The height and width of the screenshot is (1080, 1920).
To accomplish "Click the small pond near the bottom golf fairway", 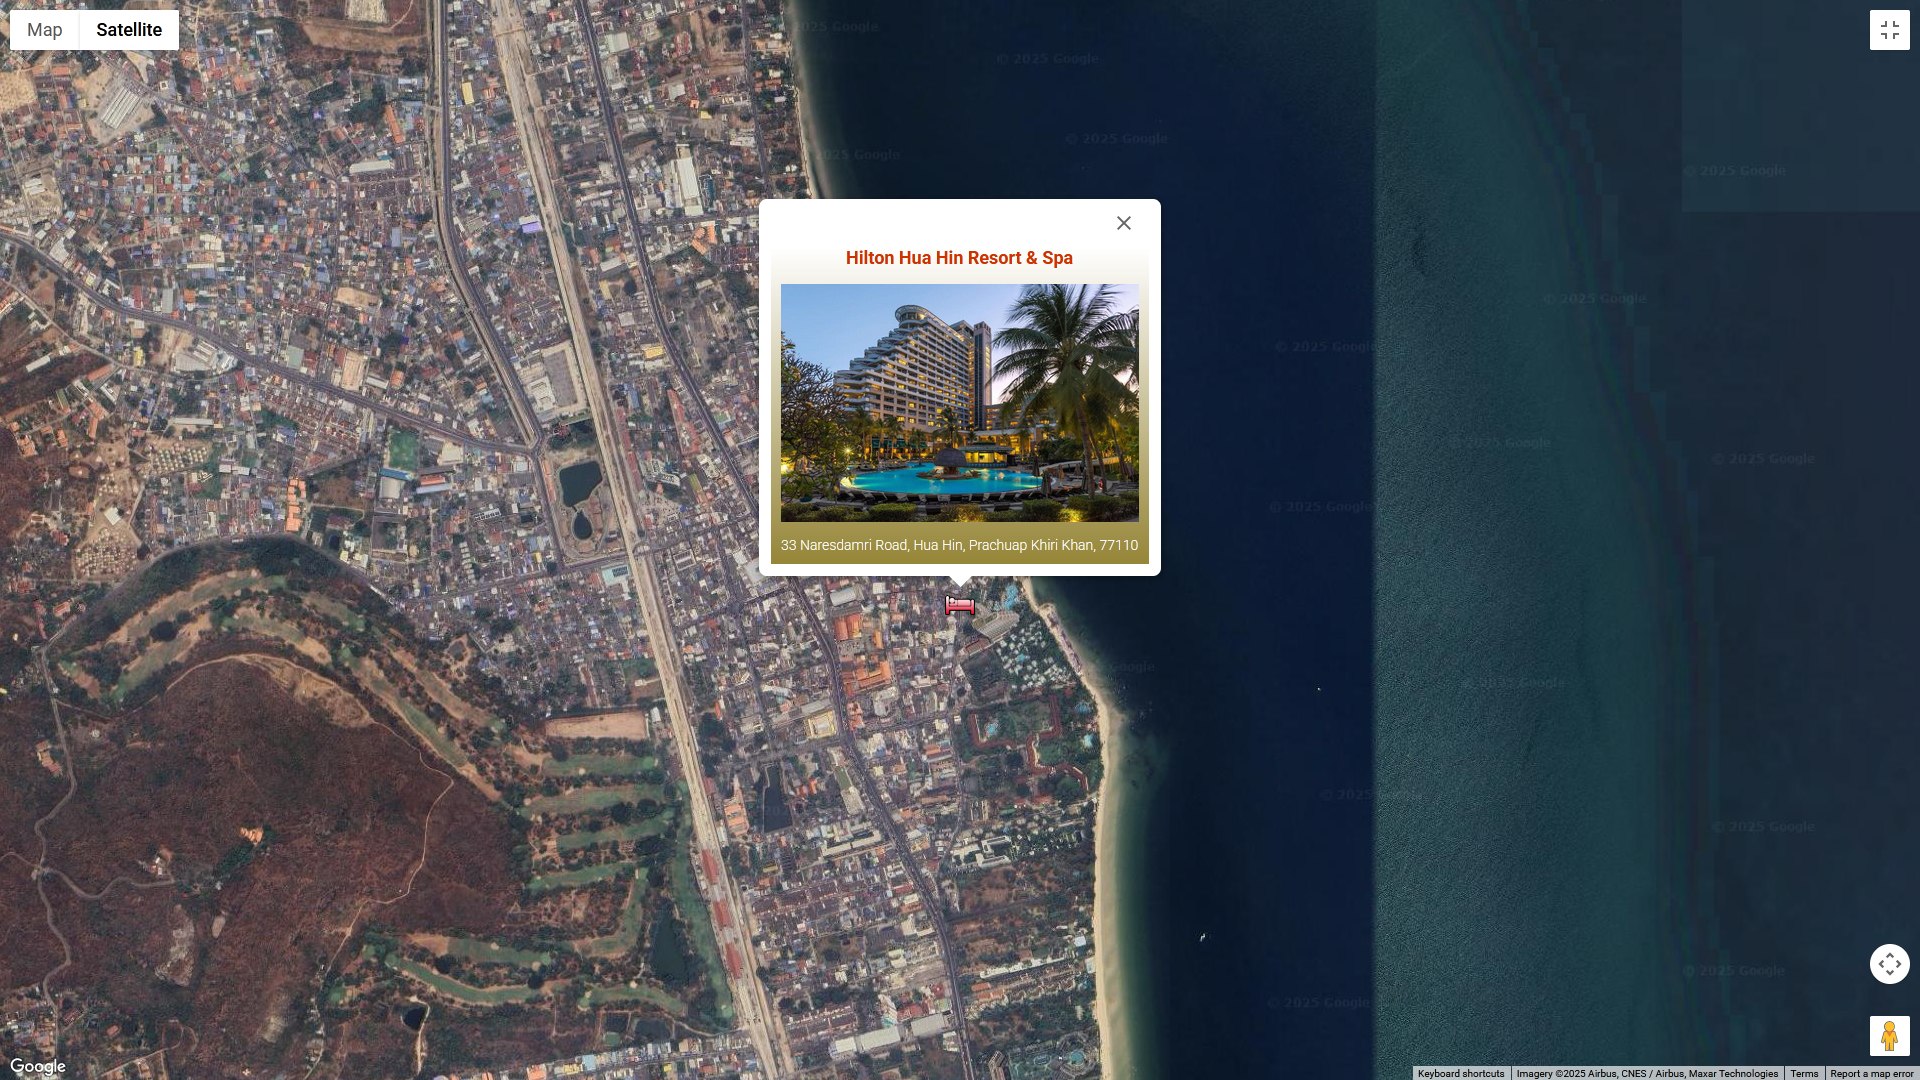I will click(x=414, y=1018).
